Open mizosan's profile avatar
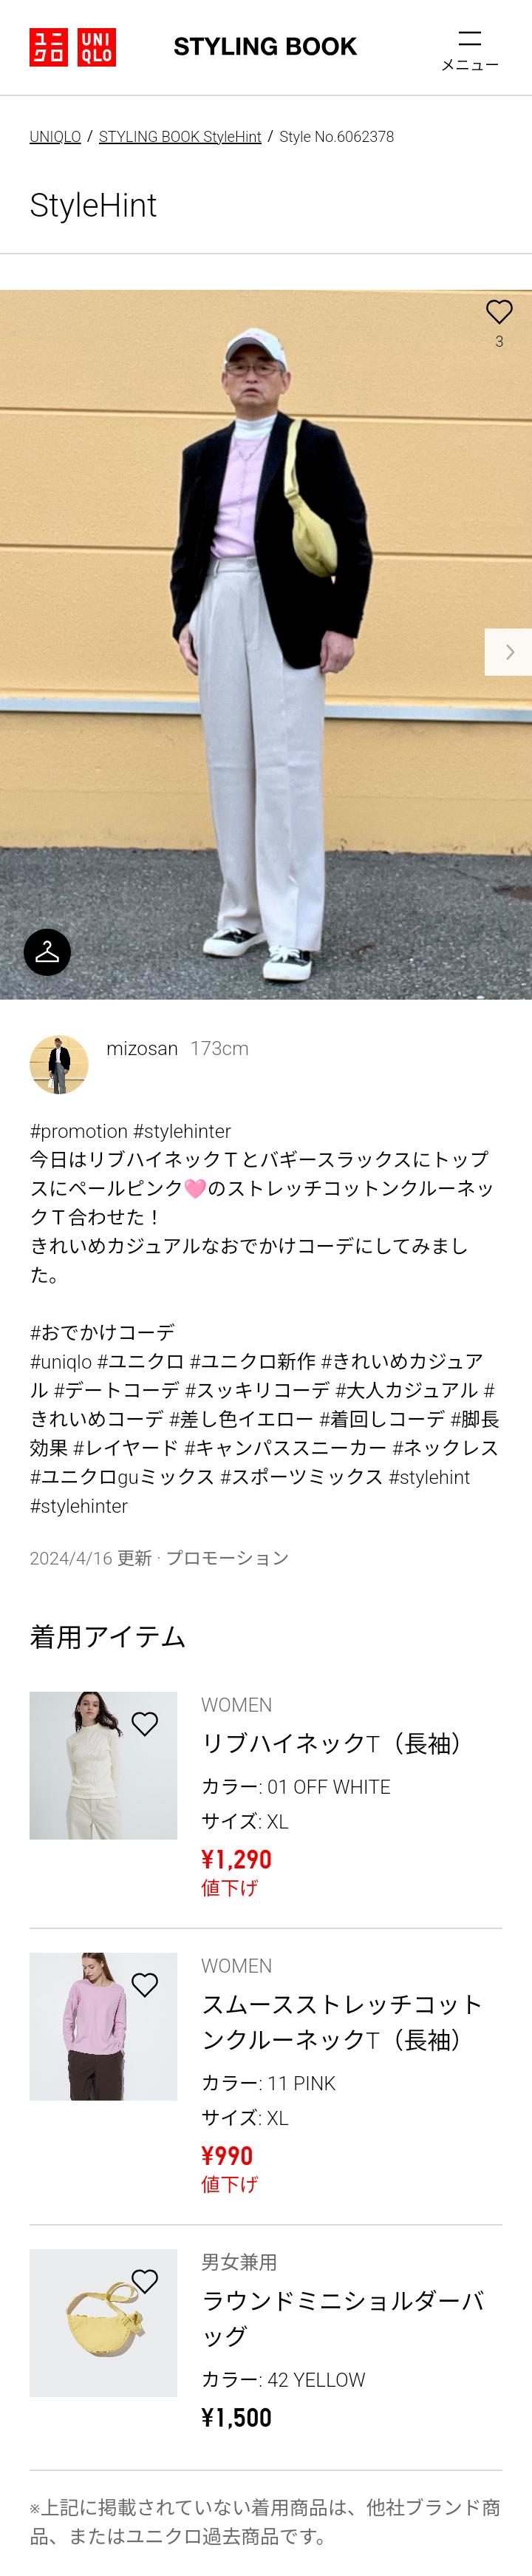532x2576 pixels. tap(59, 1064)
